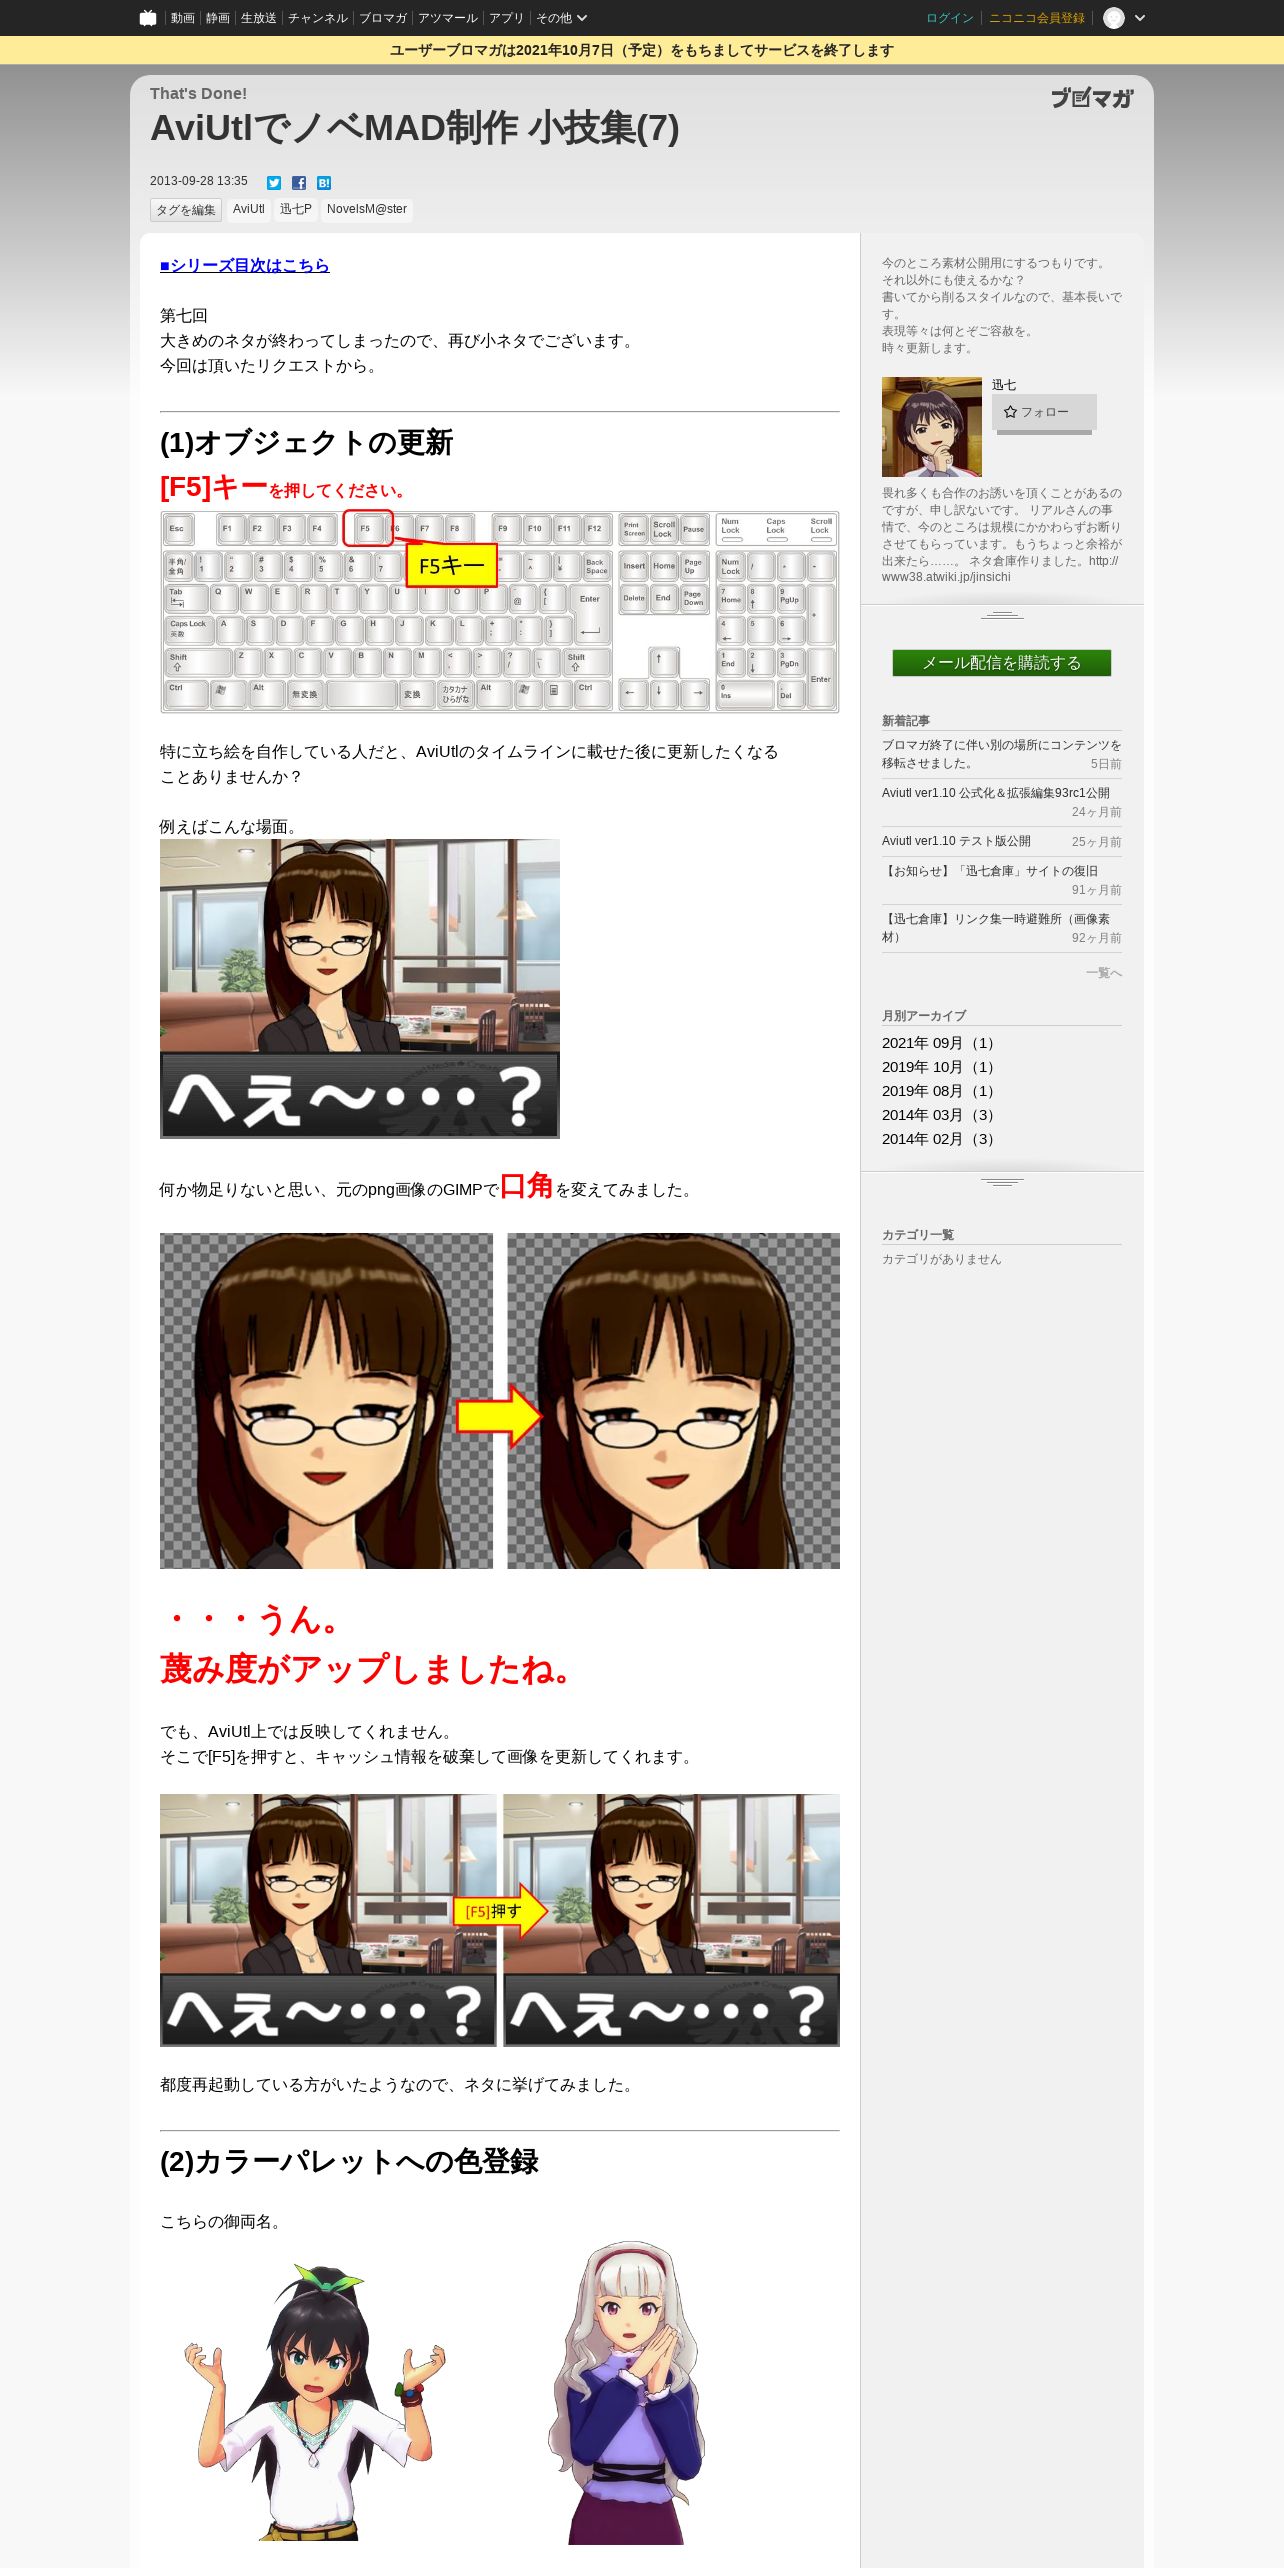This screenshot has height=2568, width=1284.
Task: Open 静画 in the top menu
Action: coord(218,18)
